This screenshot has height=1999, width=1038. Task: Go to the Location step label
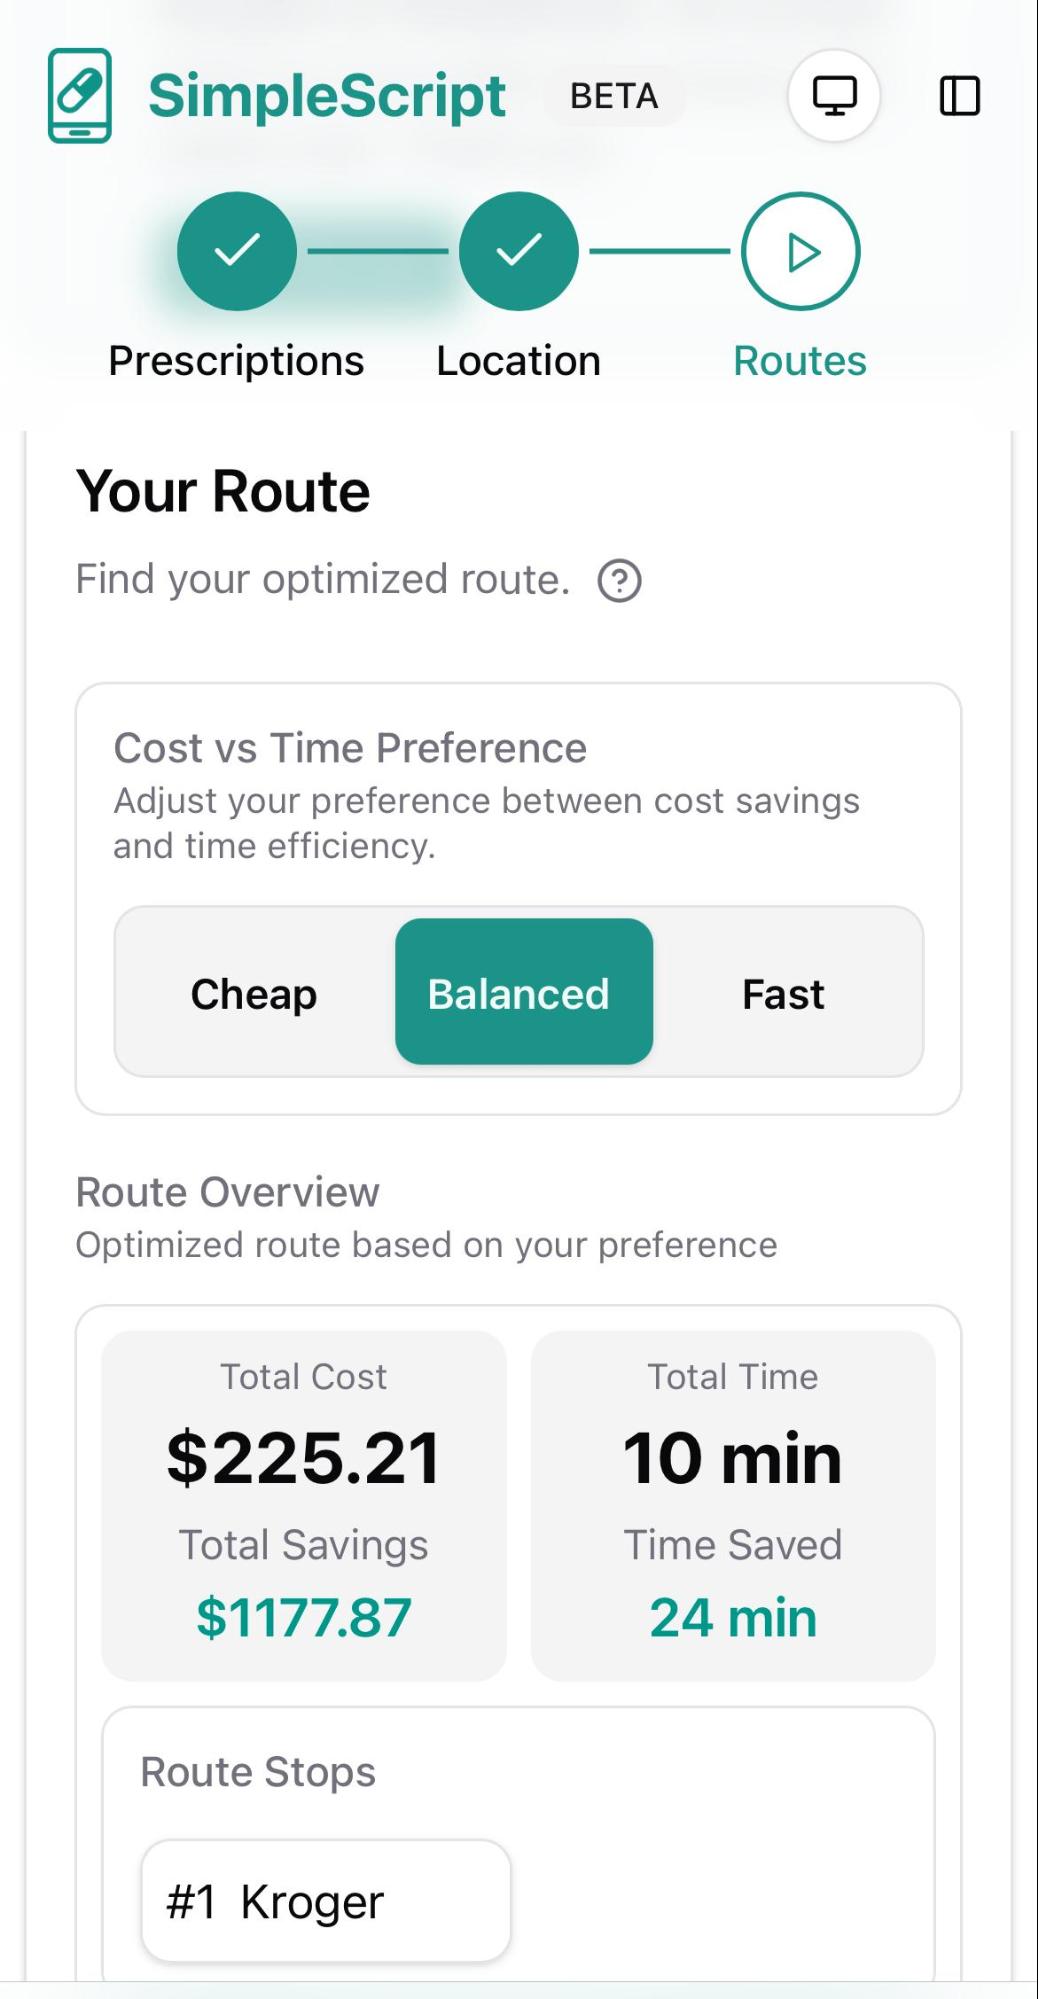click(518, 361)
